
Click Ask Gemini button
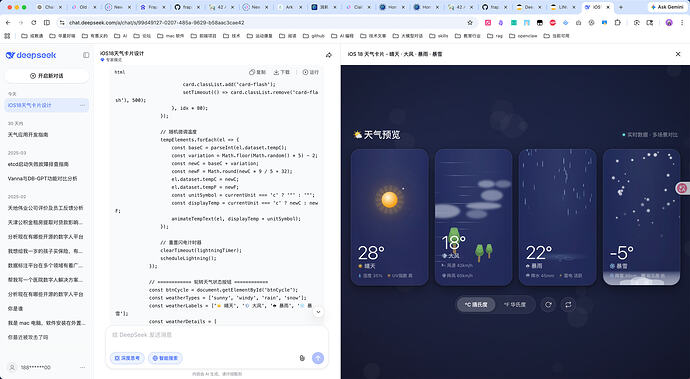(x=667, y=7)
